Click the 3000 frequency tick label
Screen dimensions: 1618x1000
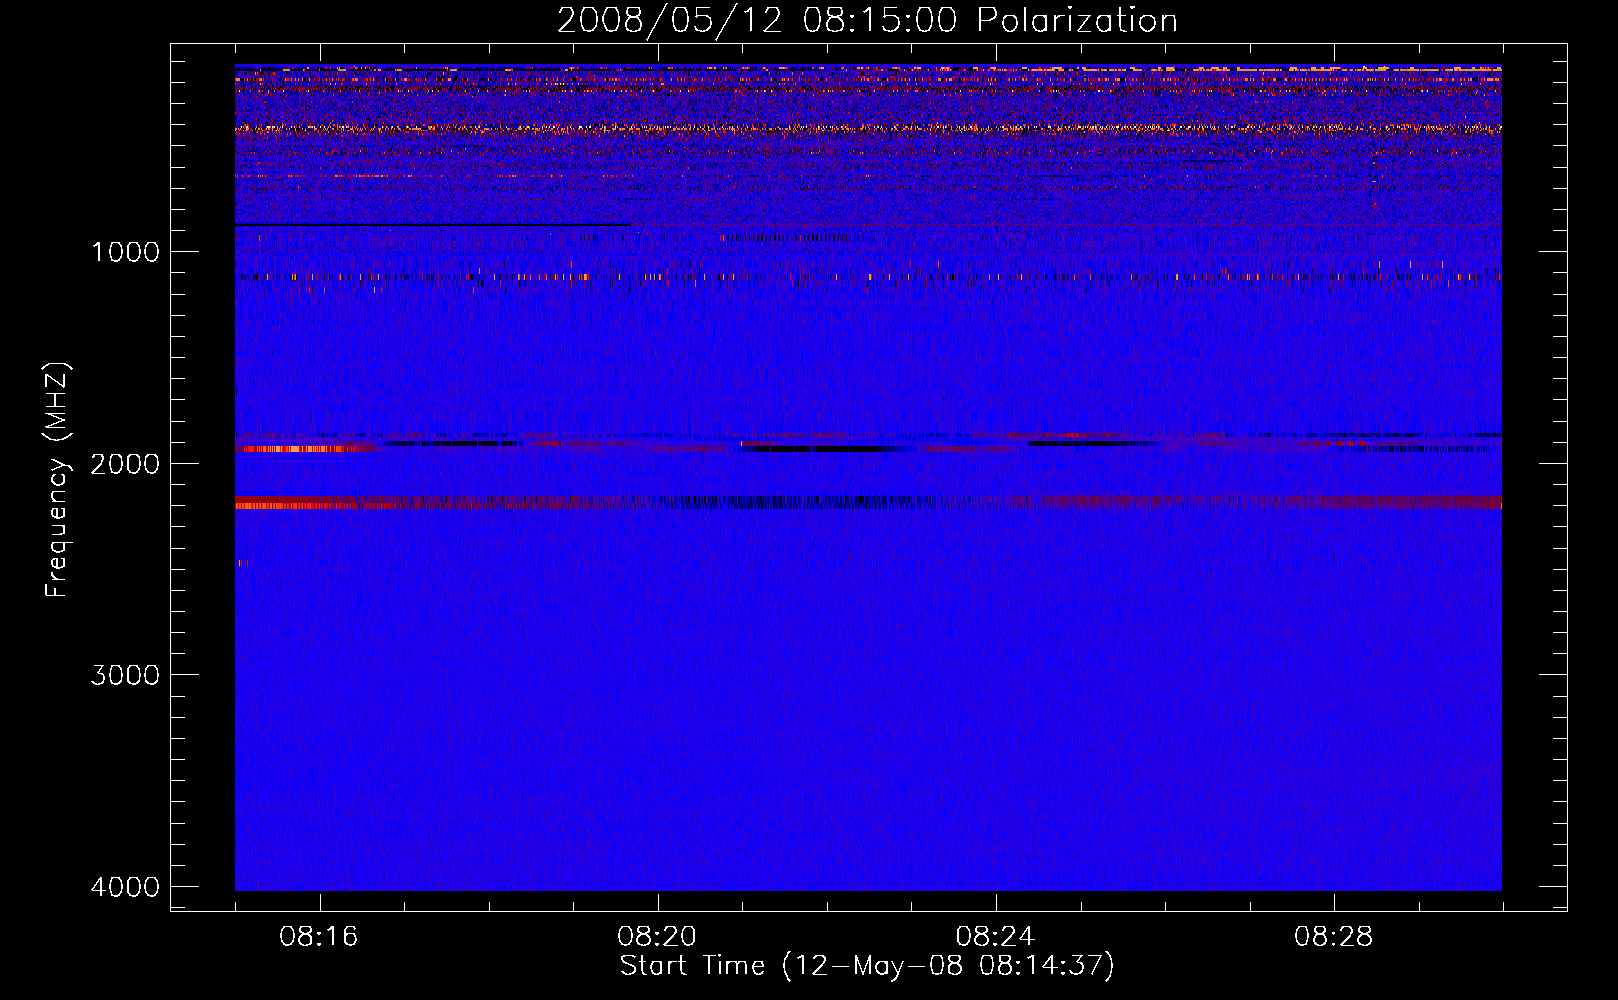point(125,675)
